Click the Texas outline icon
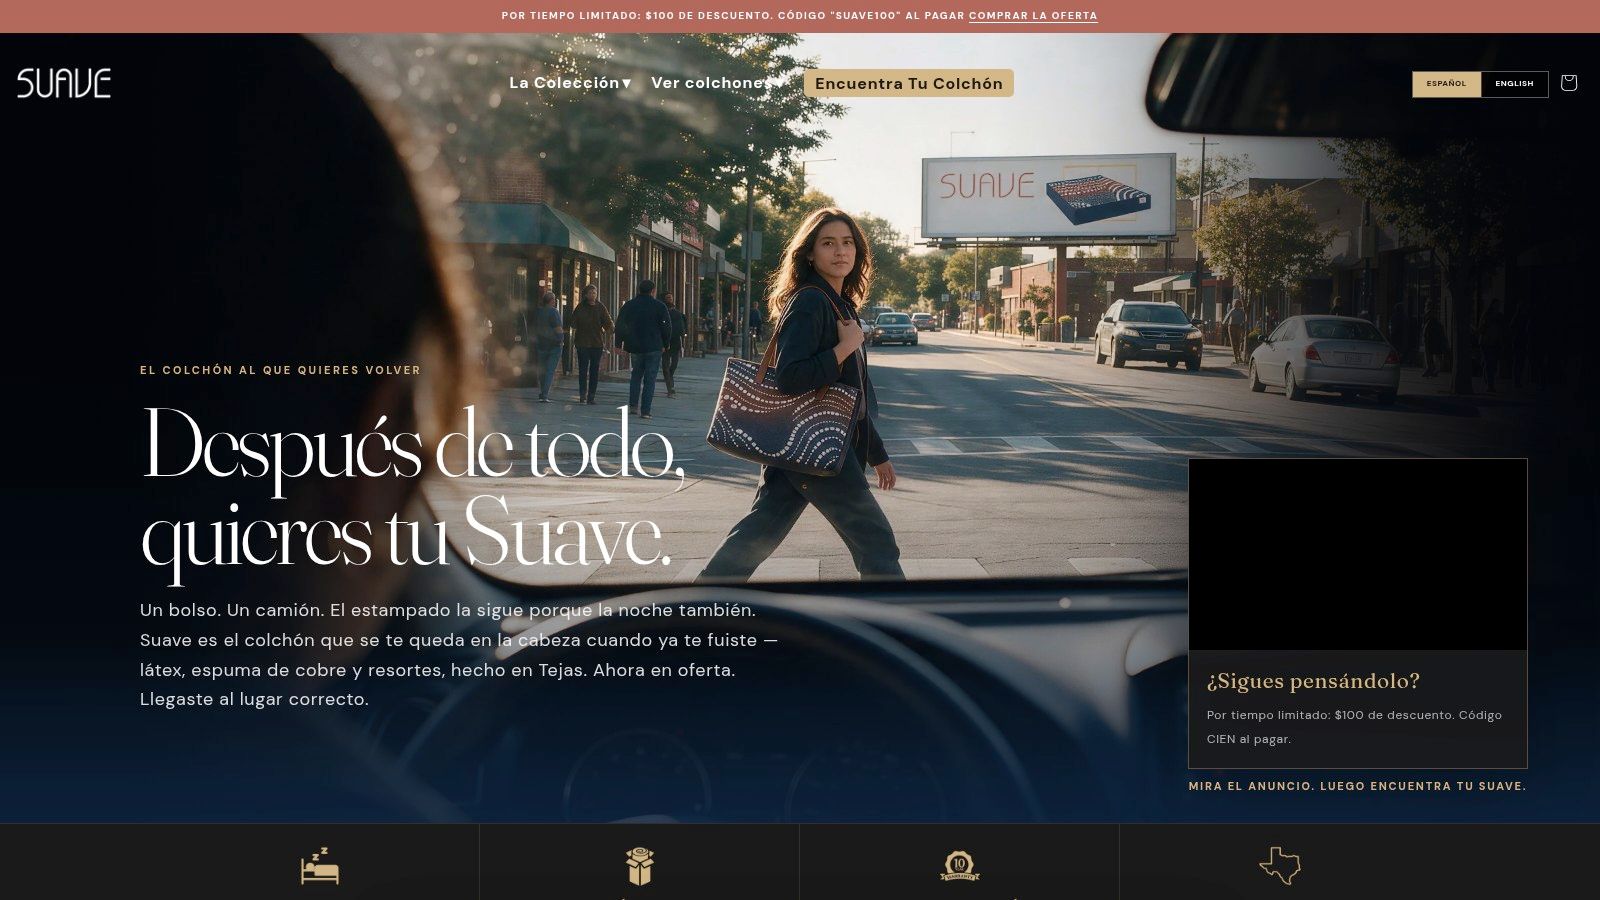This screenshot has height=900, width=1600. click(x=1280, y=866)
